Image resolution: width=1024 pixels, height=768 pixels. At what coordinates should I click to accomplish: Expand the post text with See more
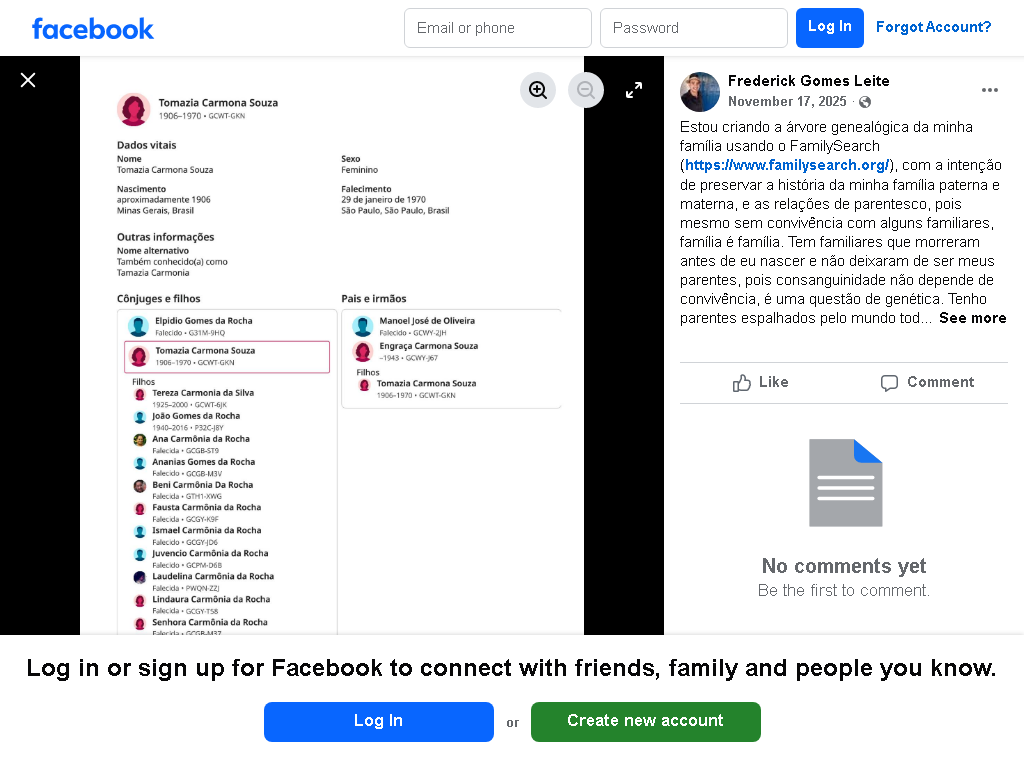coord(972,318)
